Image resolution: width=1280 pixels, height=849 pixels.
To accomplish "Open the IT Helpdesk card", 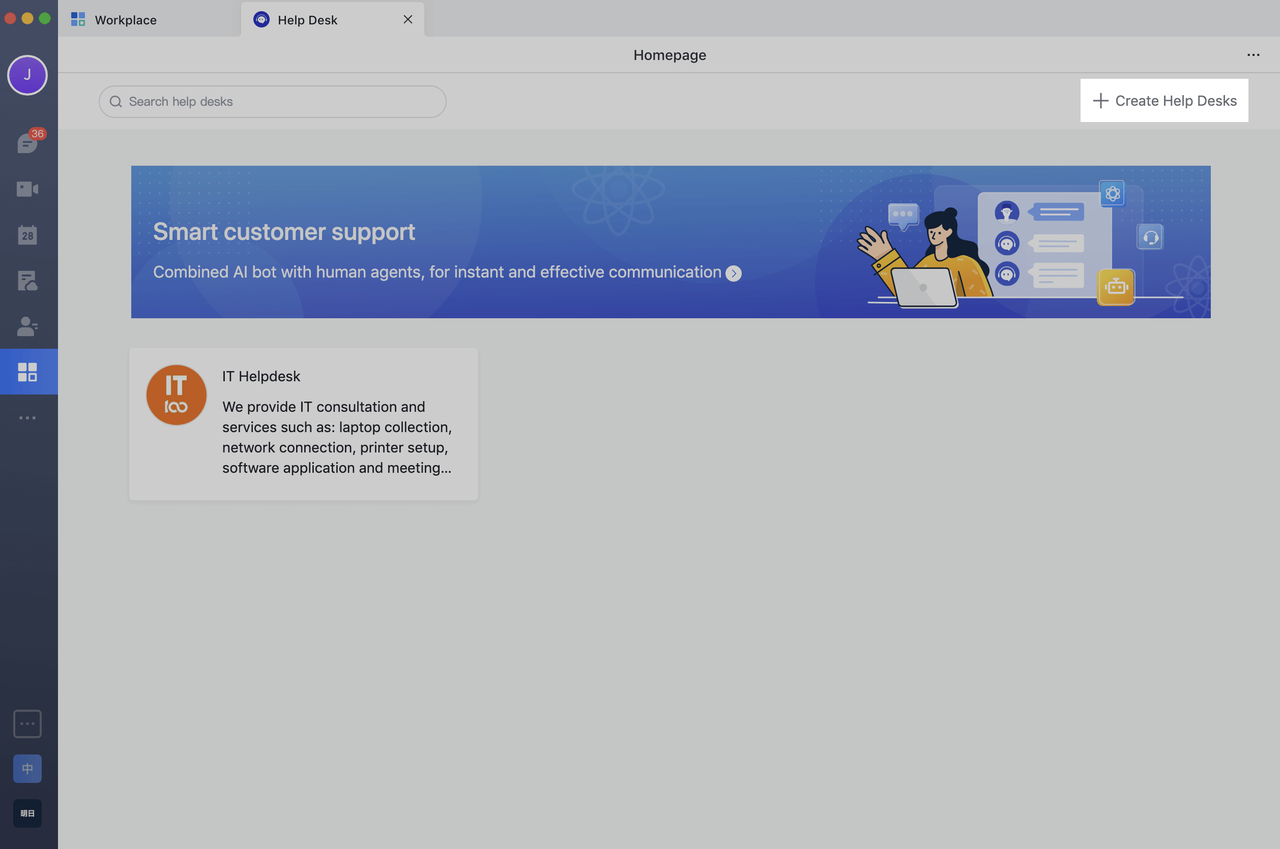I will tap(303, 424).
